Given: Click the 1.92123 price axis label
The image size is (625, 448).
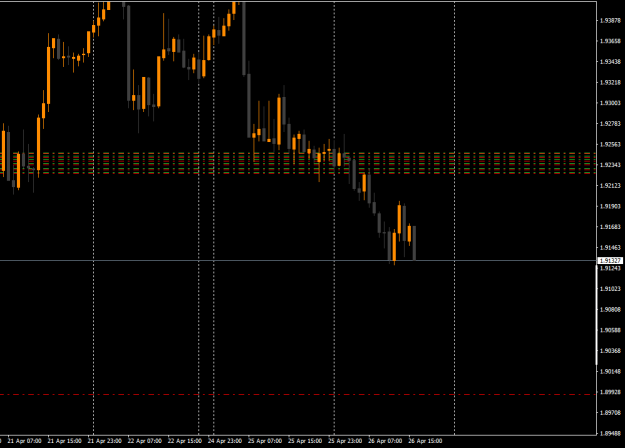Looking at the screenshot, I should [610, 186].
